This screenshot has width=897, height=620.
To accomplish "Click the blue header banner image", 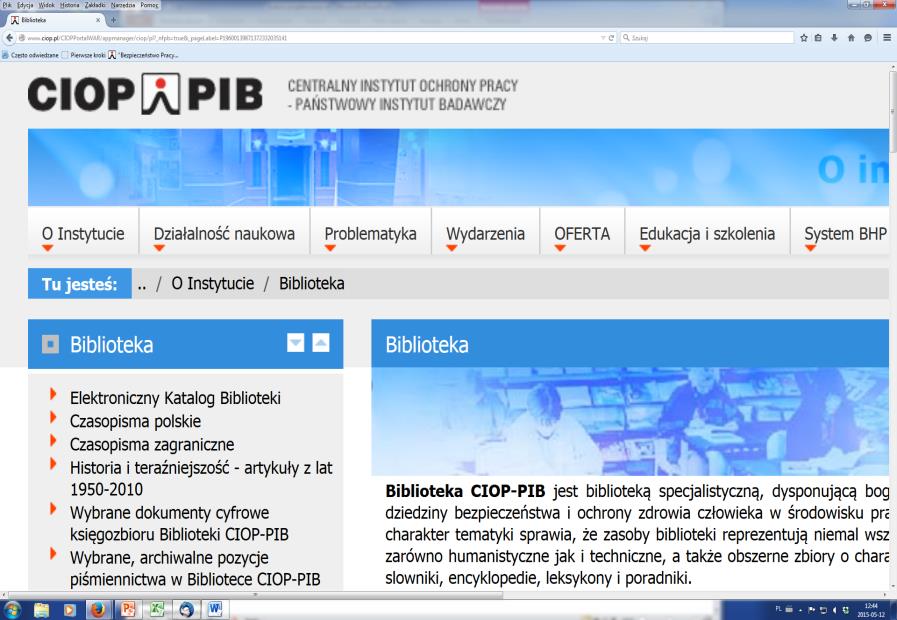I will (x=458, y=168).
